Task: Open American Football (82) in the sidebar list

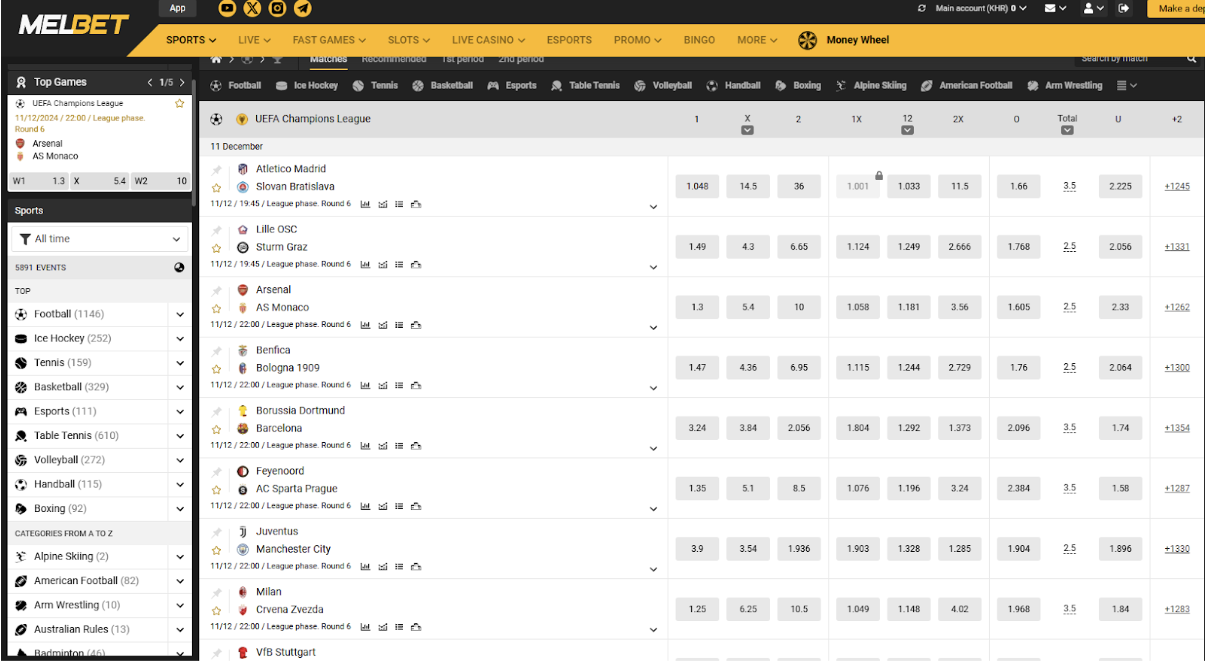Action: [86, 581]
